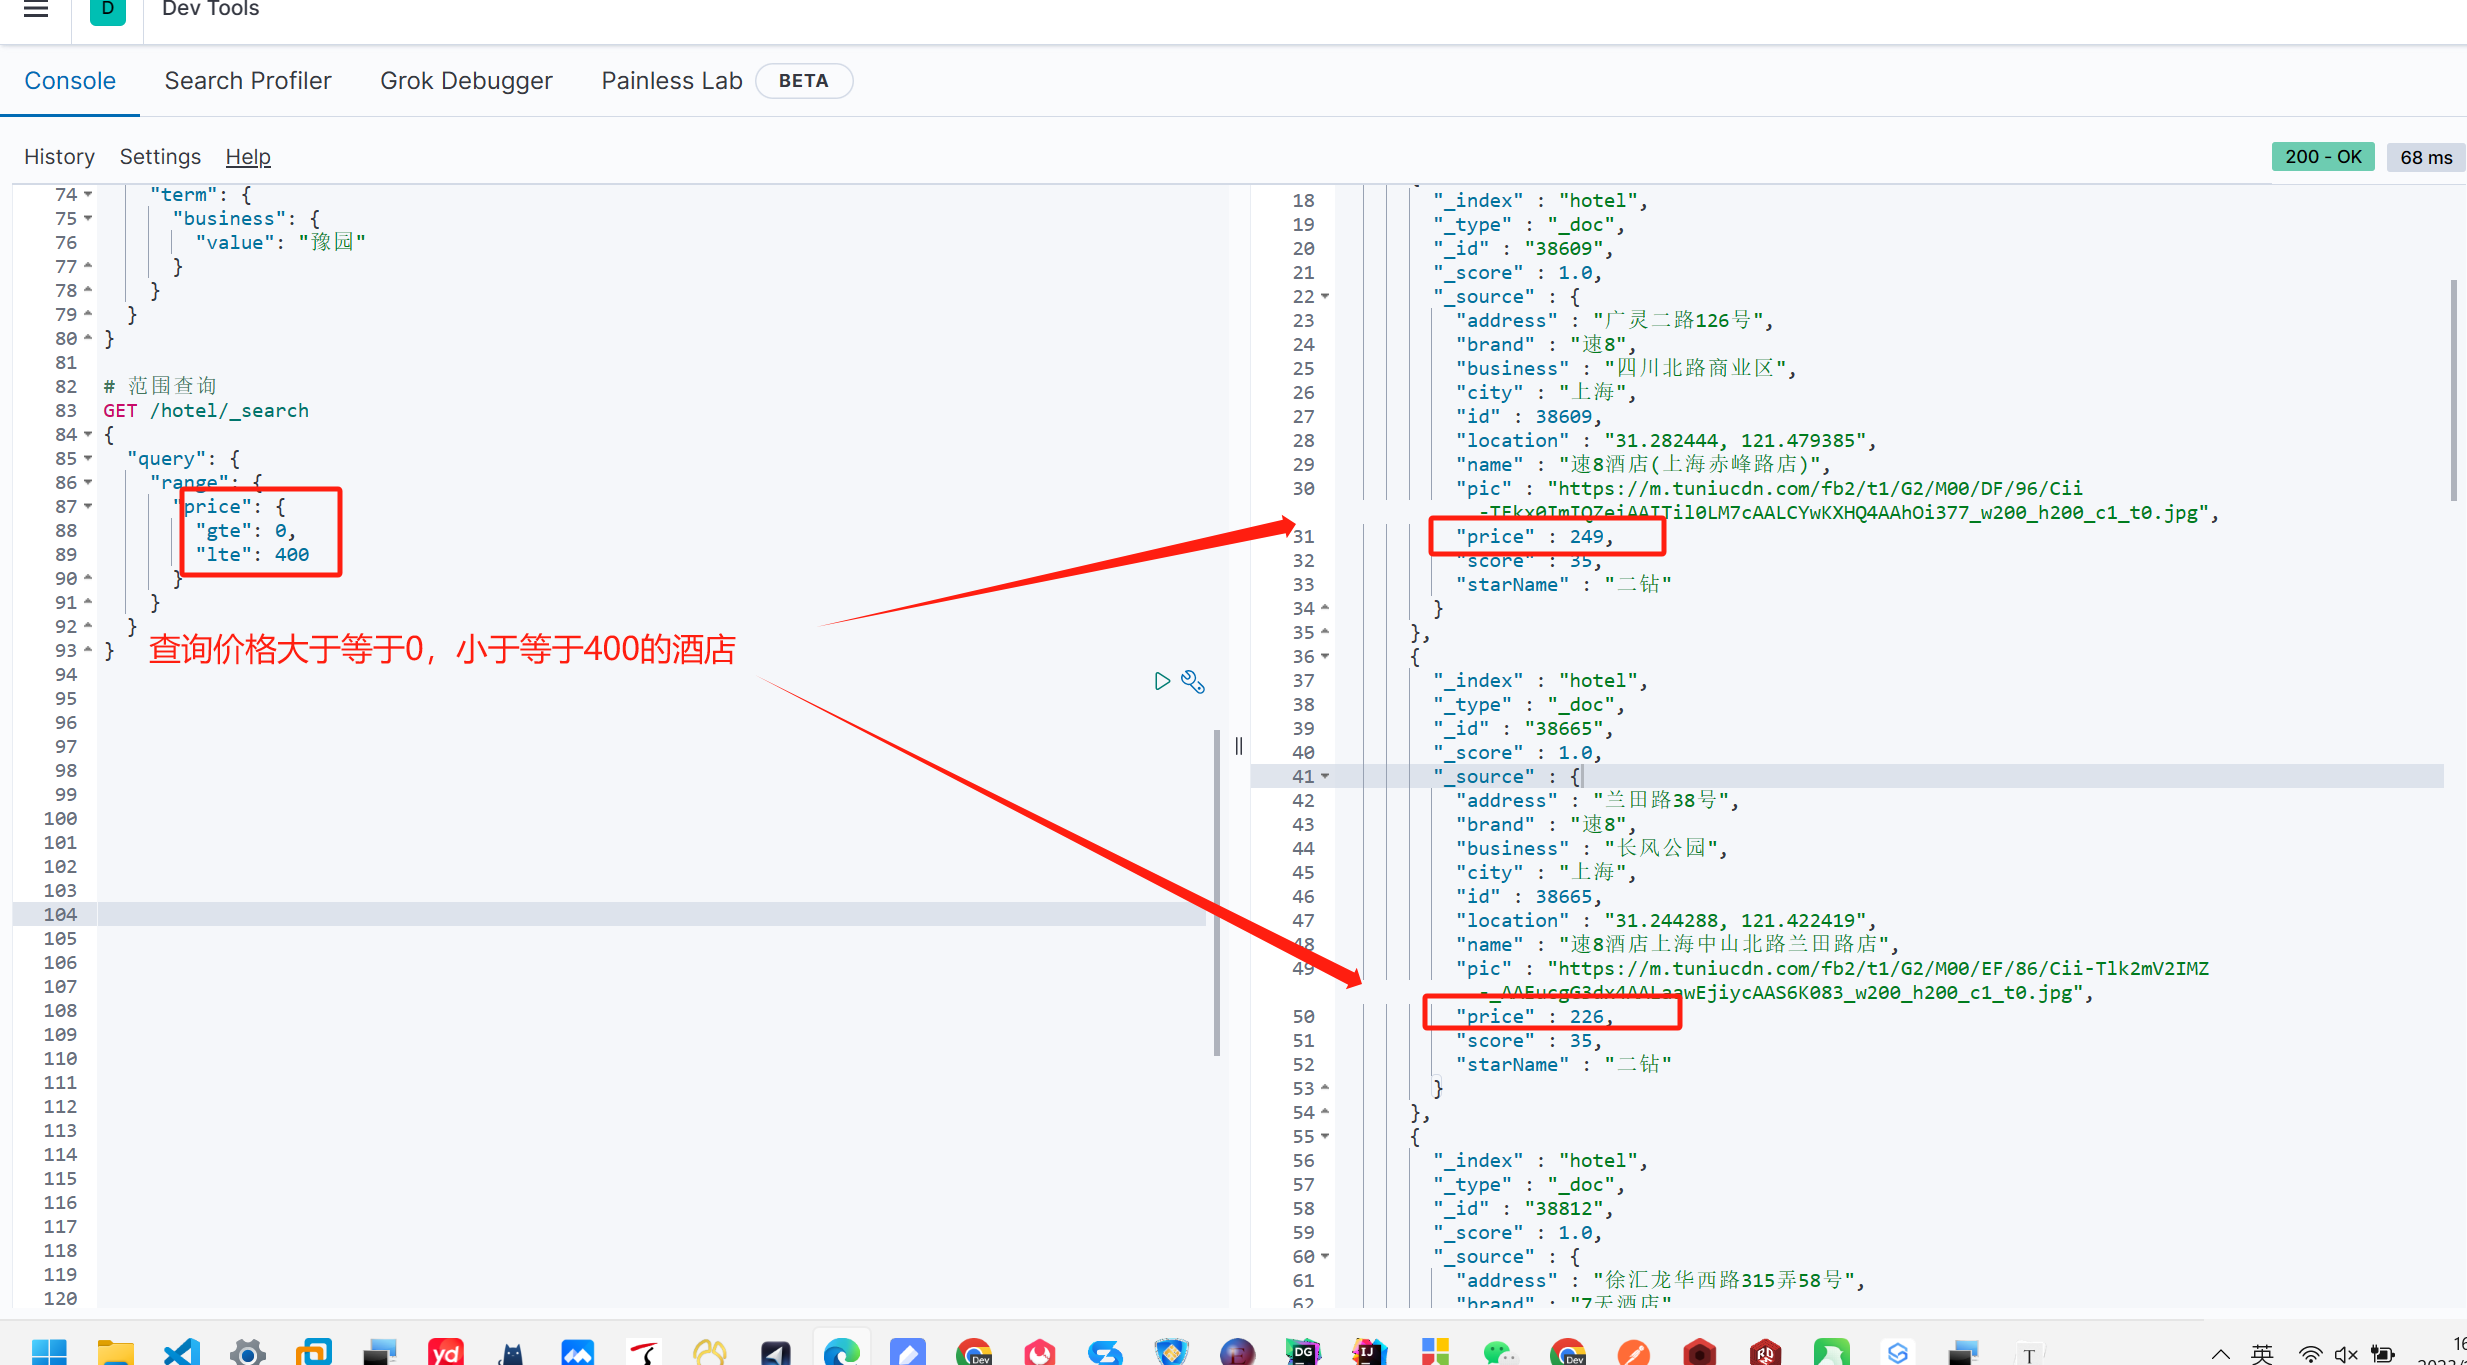
Task: Collapse the hit object at response line 36
Action: [x=1325, y=656]
